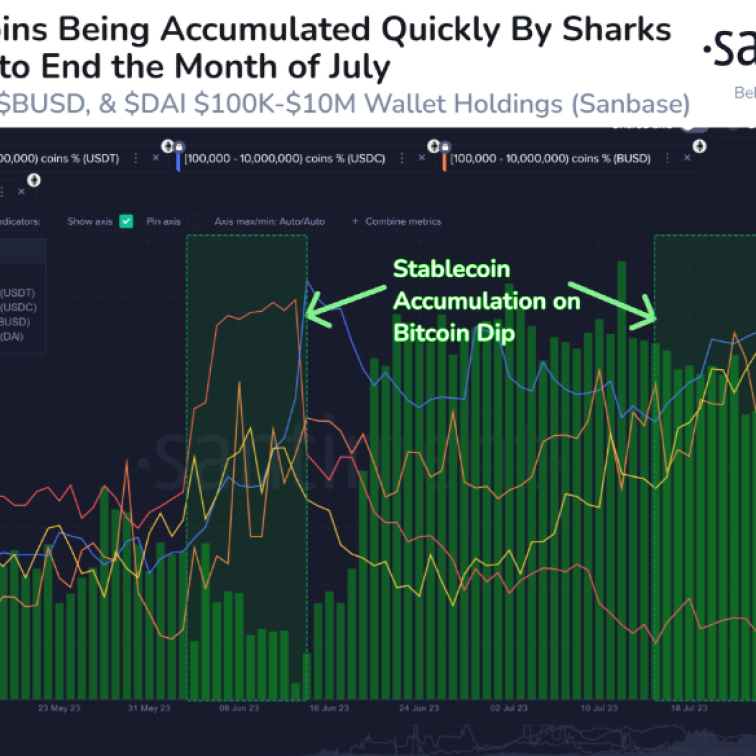Open Axis max/min Auto/Auto setting
This screenshot has width=756, height=756.
point(269,221)
